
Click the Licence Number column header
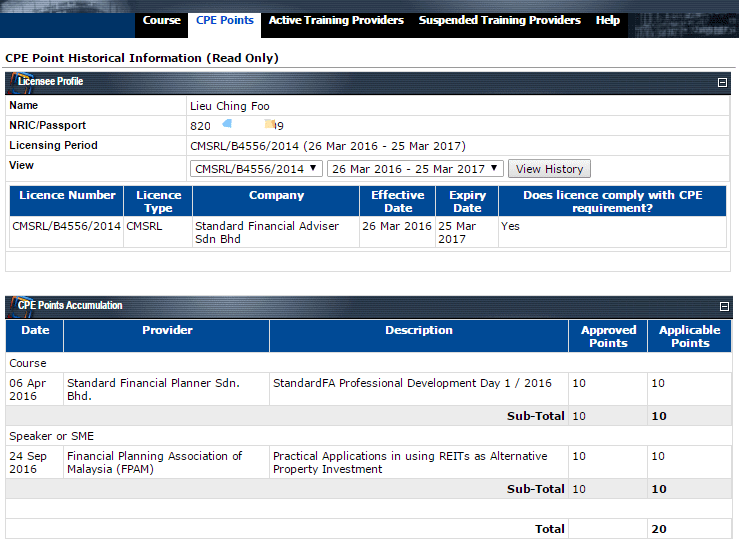[x=67, y=201]
